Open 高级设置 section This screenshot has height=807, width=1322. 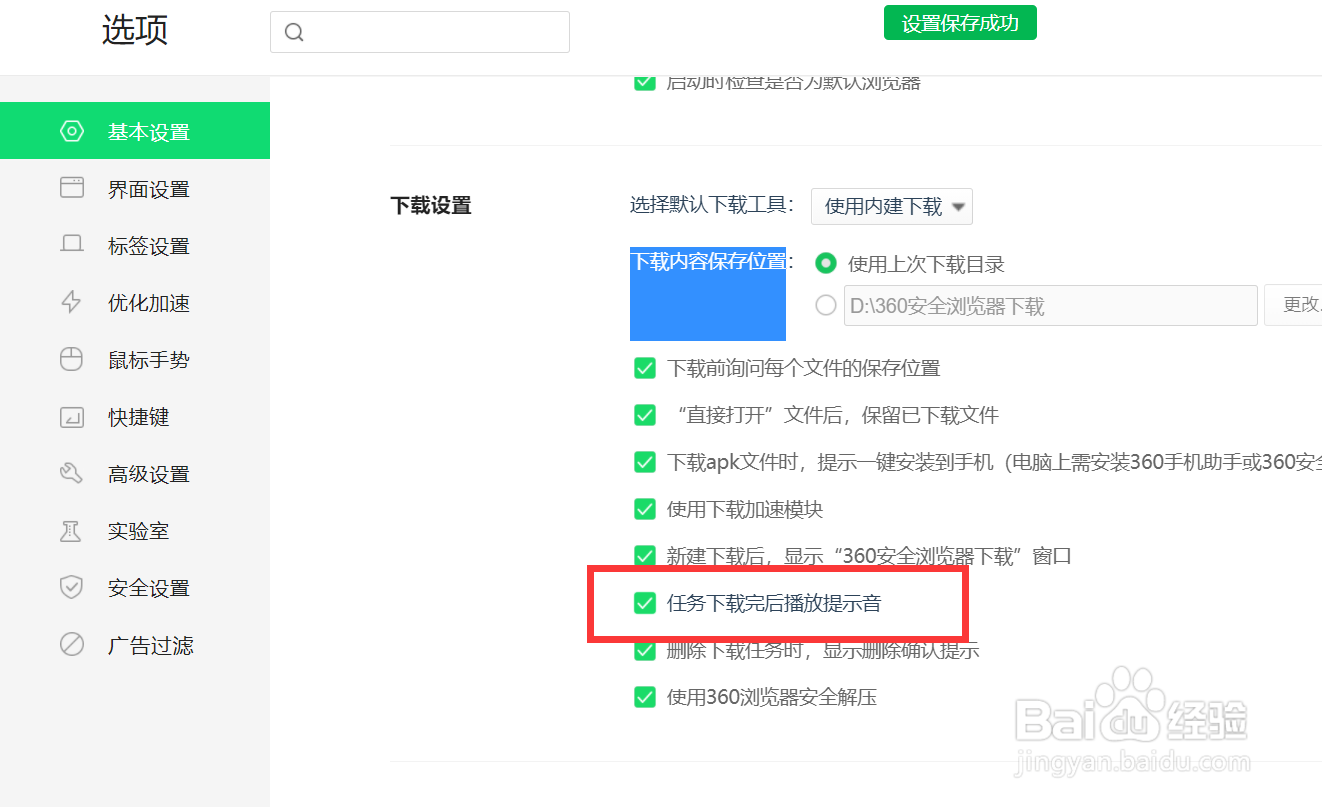click(135, 474)
